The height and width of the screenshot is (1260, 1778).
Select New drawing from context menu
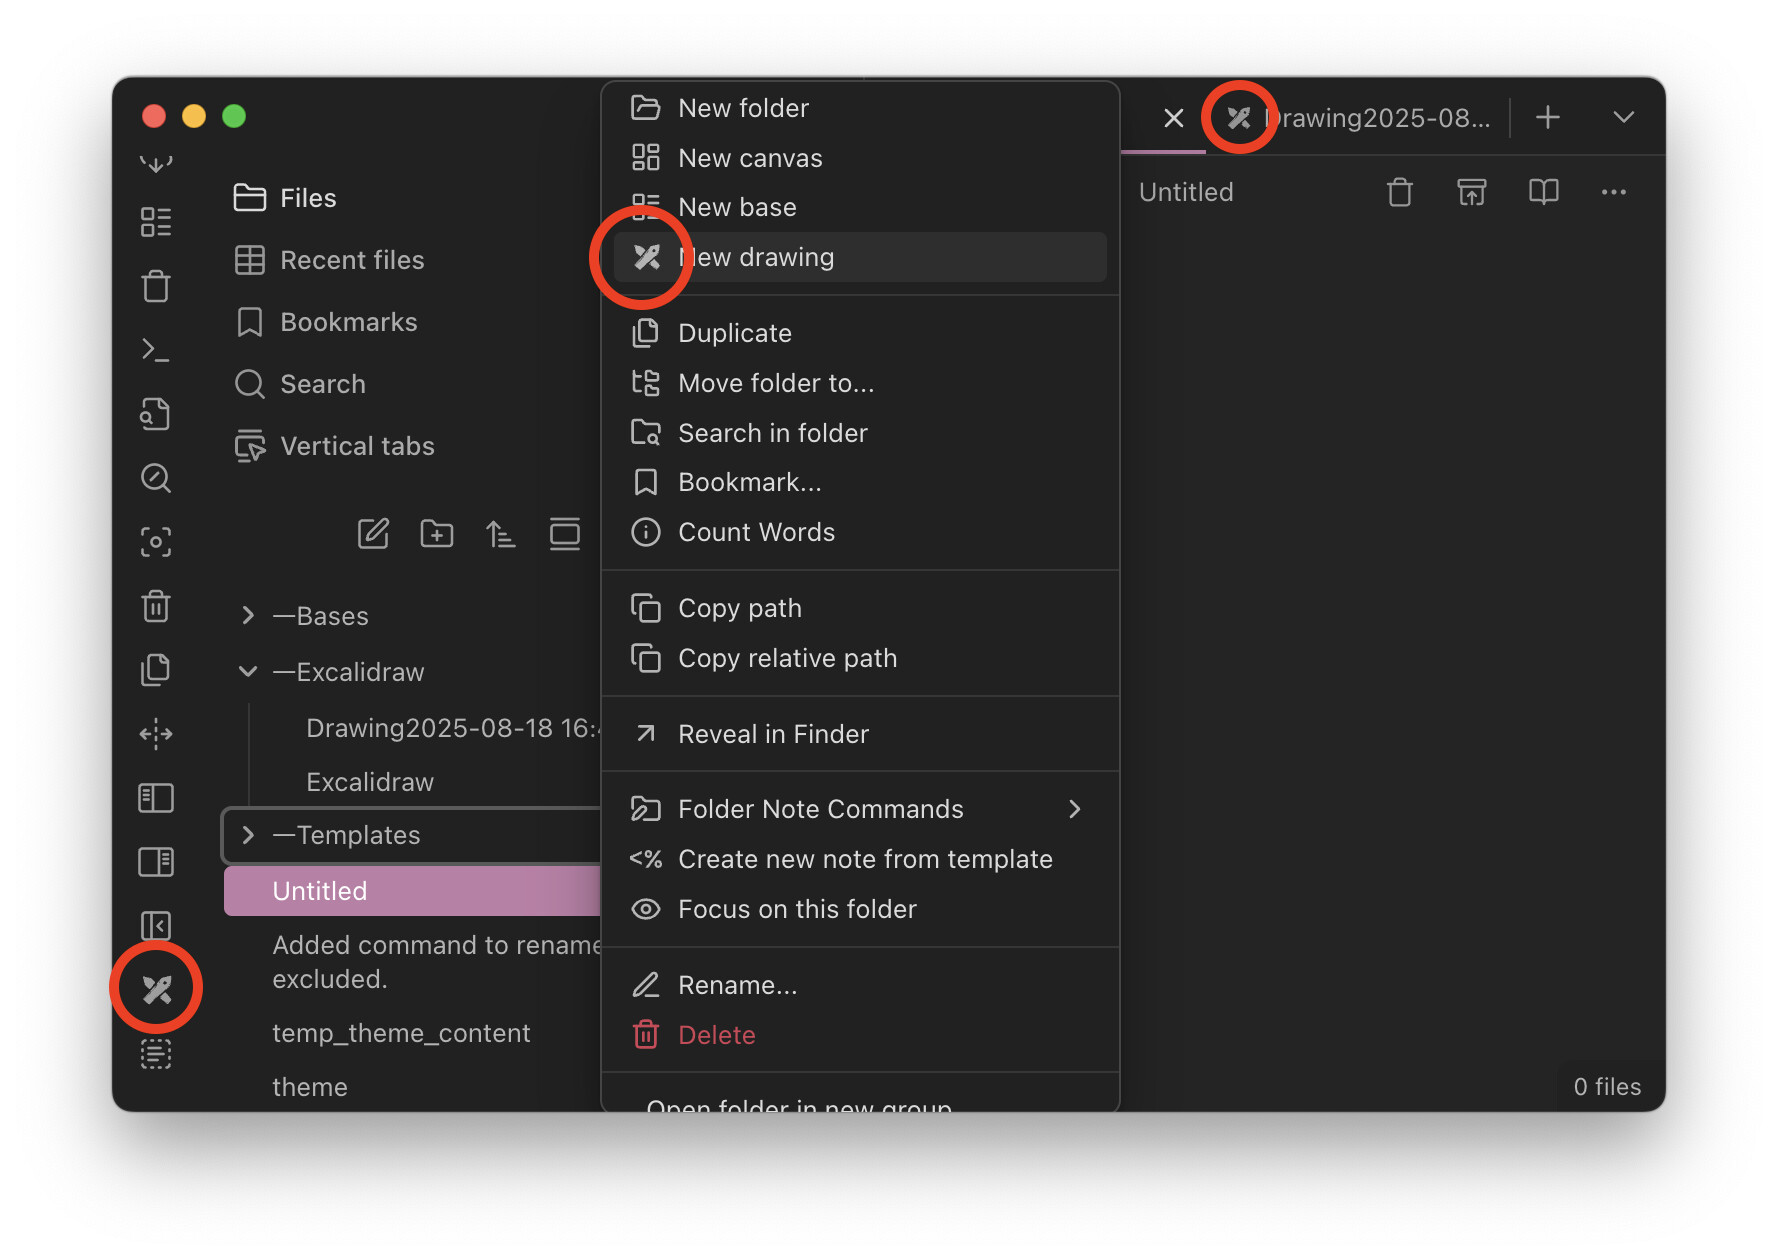pos(756,258)
